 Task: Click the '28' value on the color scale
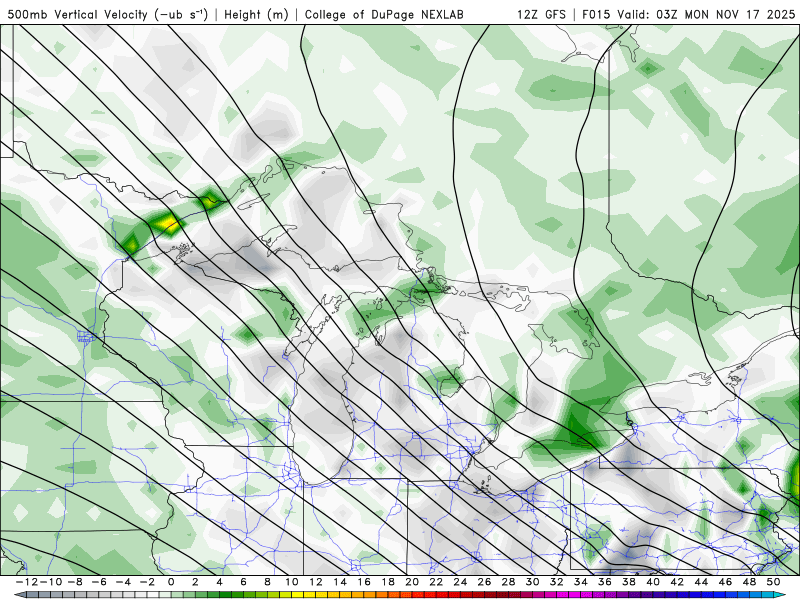509,582
